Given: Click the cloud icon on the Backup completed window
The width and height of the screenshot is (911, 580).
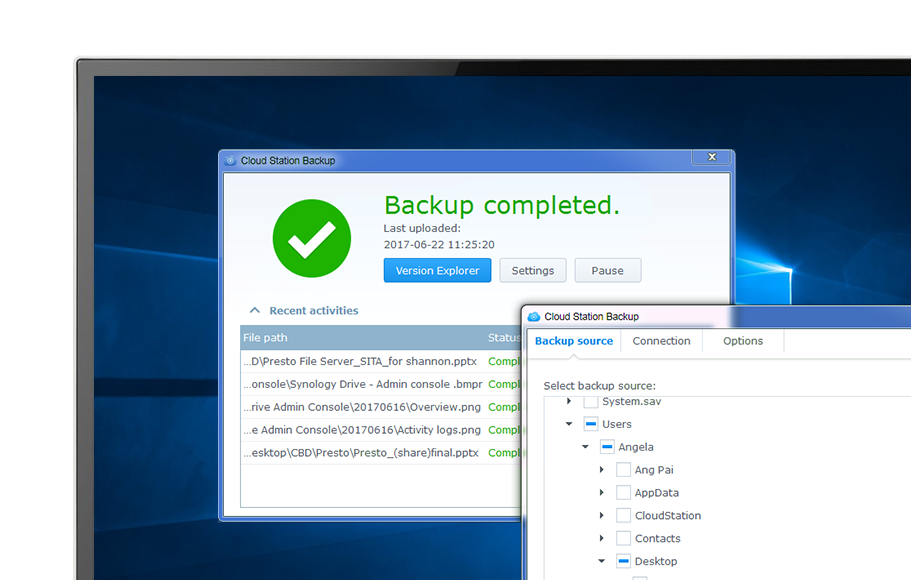Looking at the screenshot, I should point(228,159).
